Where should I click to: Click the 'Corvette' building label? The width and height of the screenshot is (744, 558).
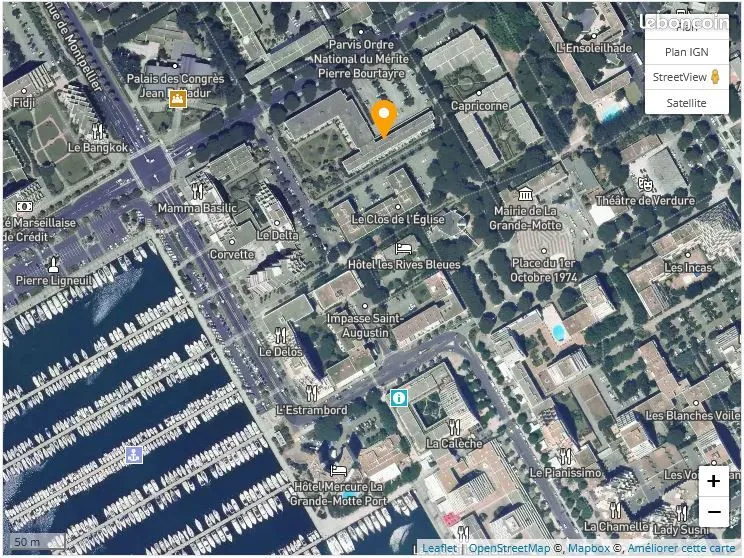pos(232,254)
